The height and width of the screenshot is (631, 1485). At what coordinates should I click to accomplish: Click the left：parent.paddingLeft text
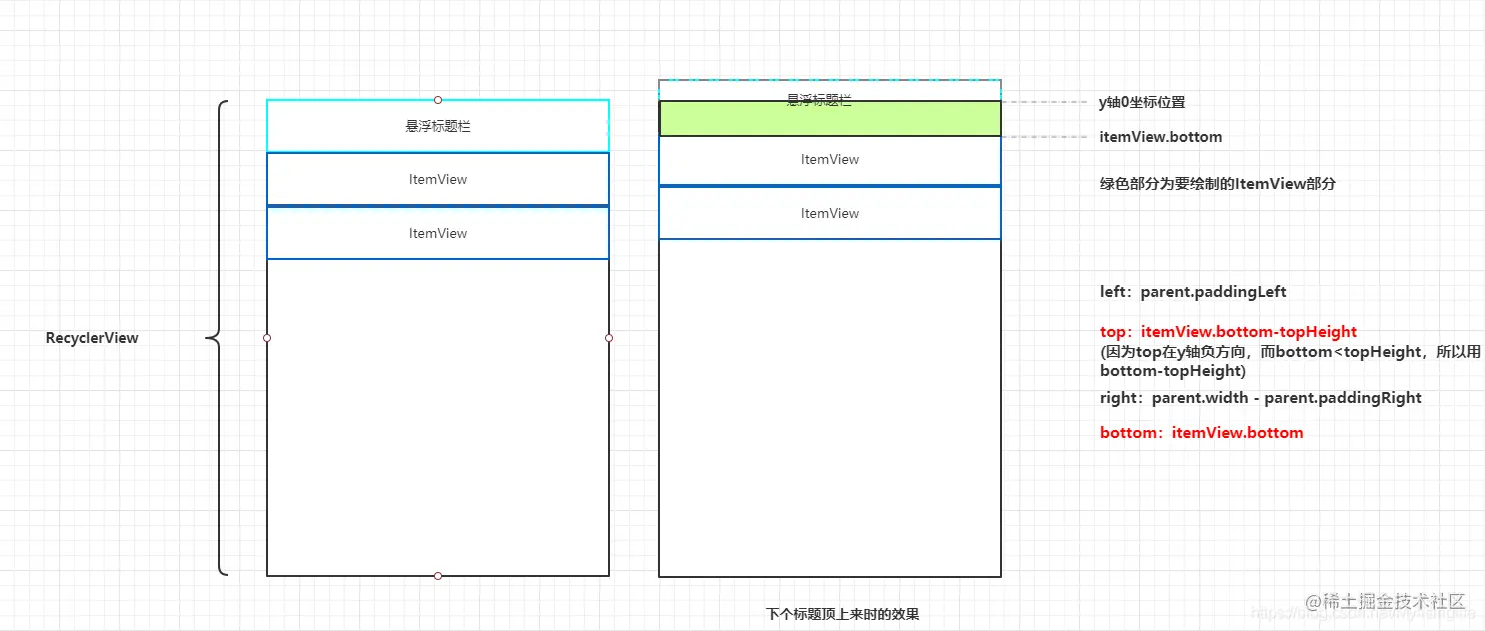click(x=1193, y=292)
